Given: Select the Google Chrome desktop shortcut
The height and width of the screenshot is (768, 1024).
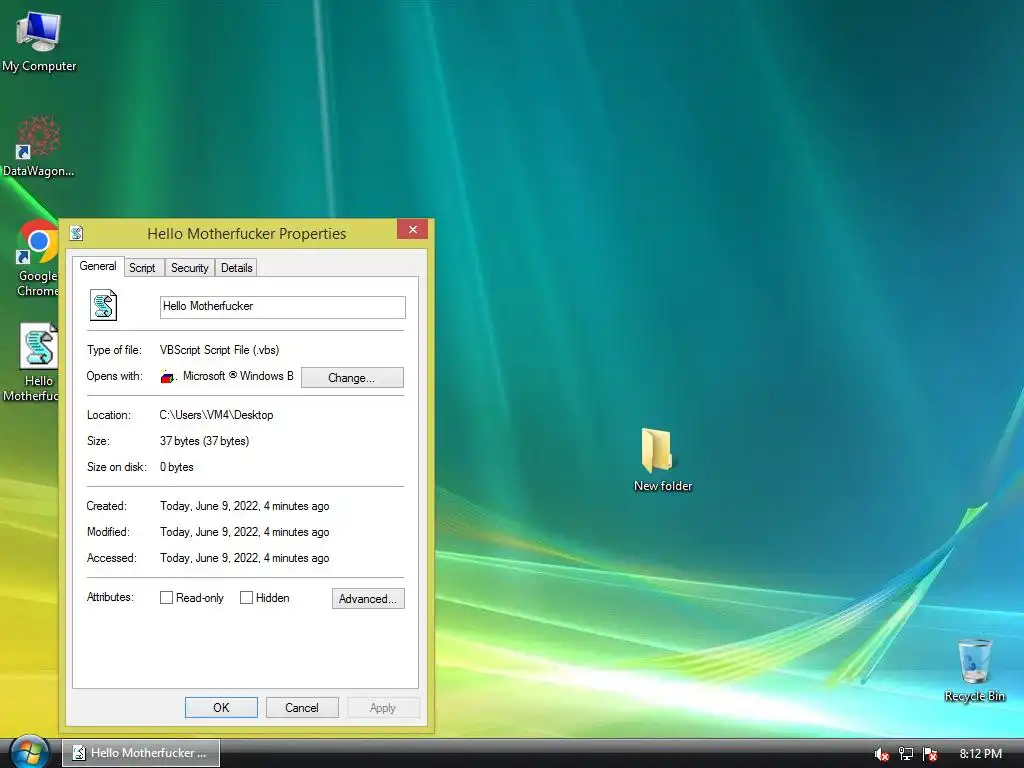Looking at the screenshot, I should tap(37, 259).
